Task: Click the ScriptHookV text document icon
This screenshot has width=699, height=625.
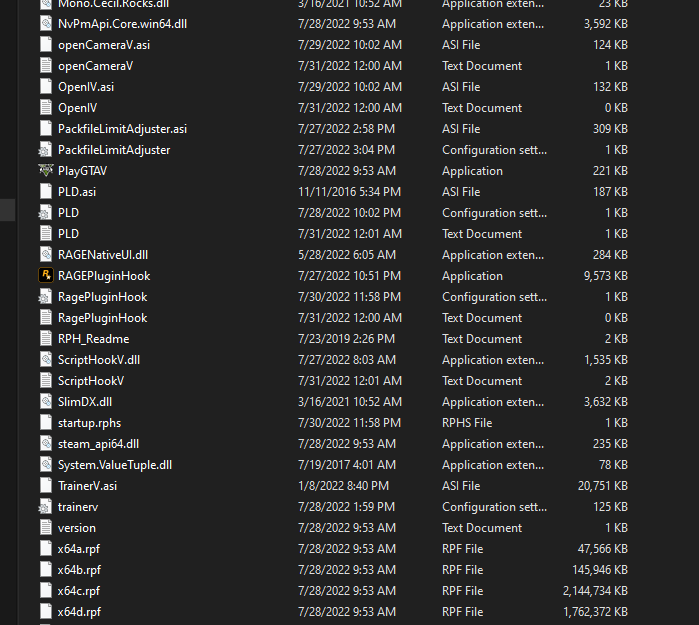Action: 45,381
